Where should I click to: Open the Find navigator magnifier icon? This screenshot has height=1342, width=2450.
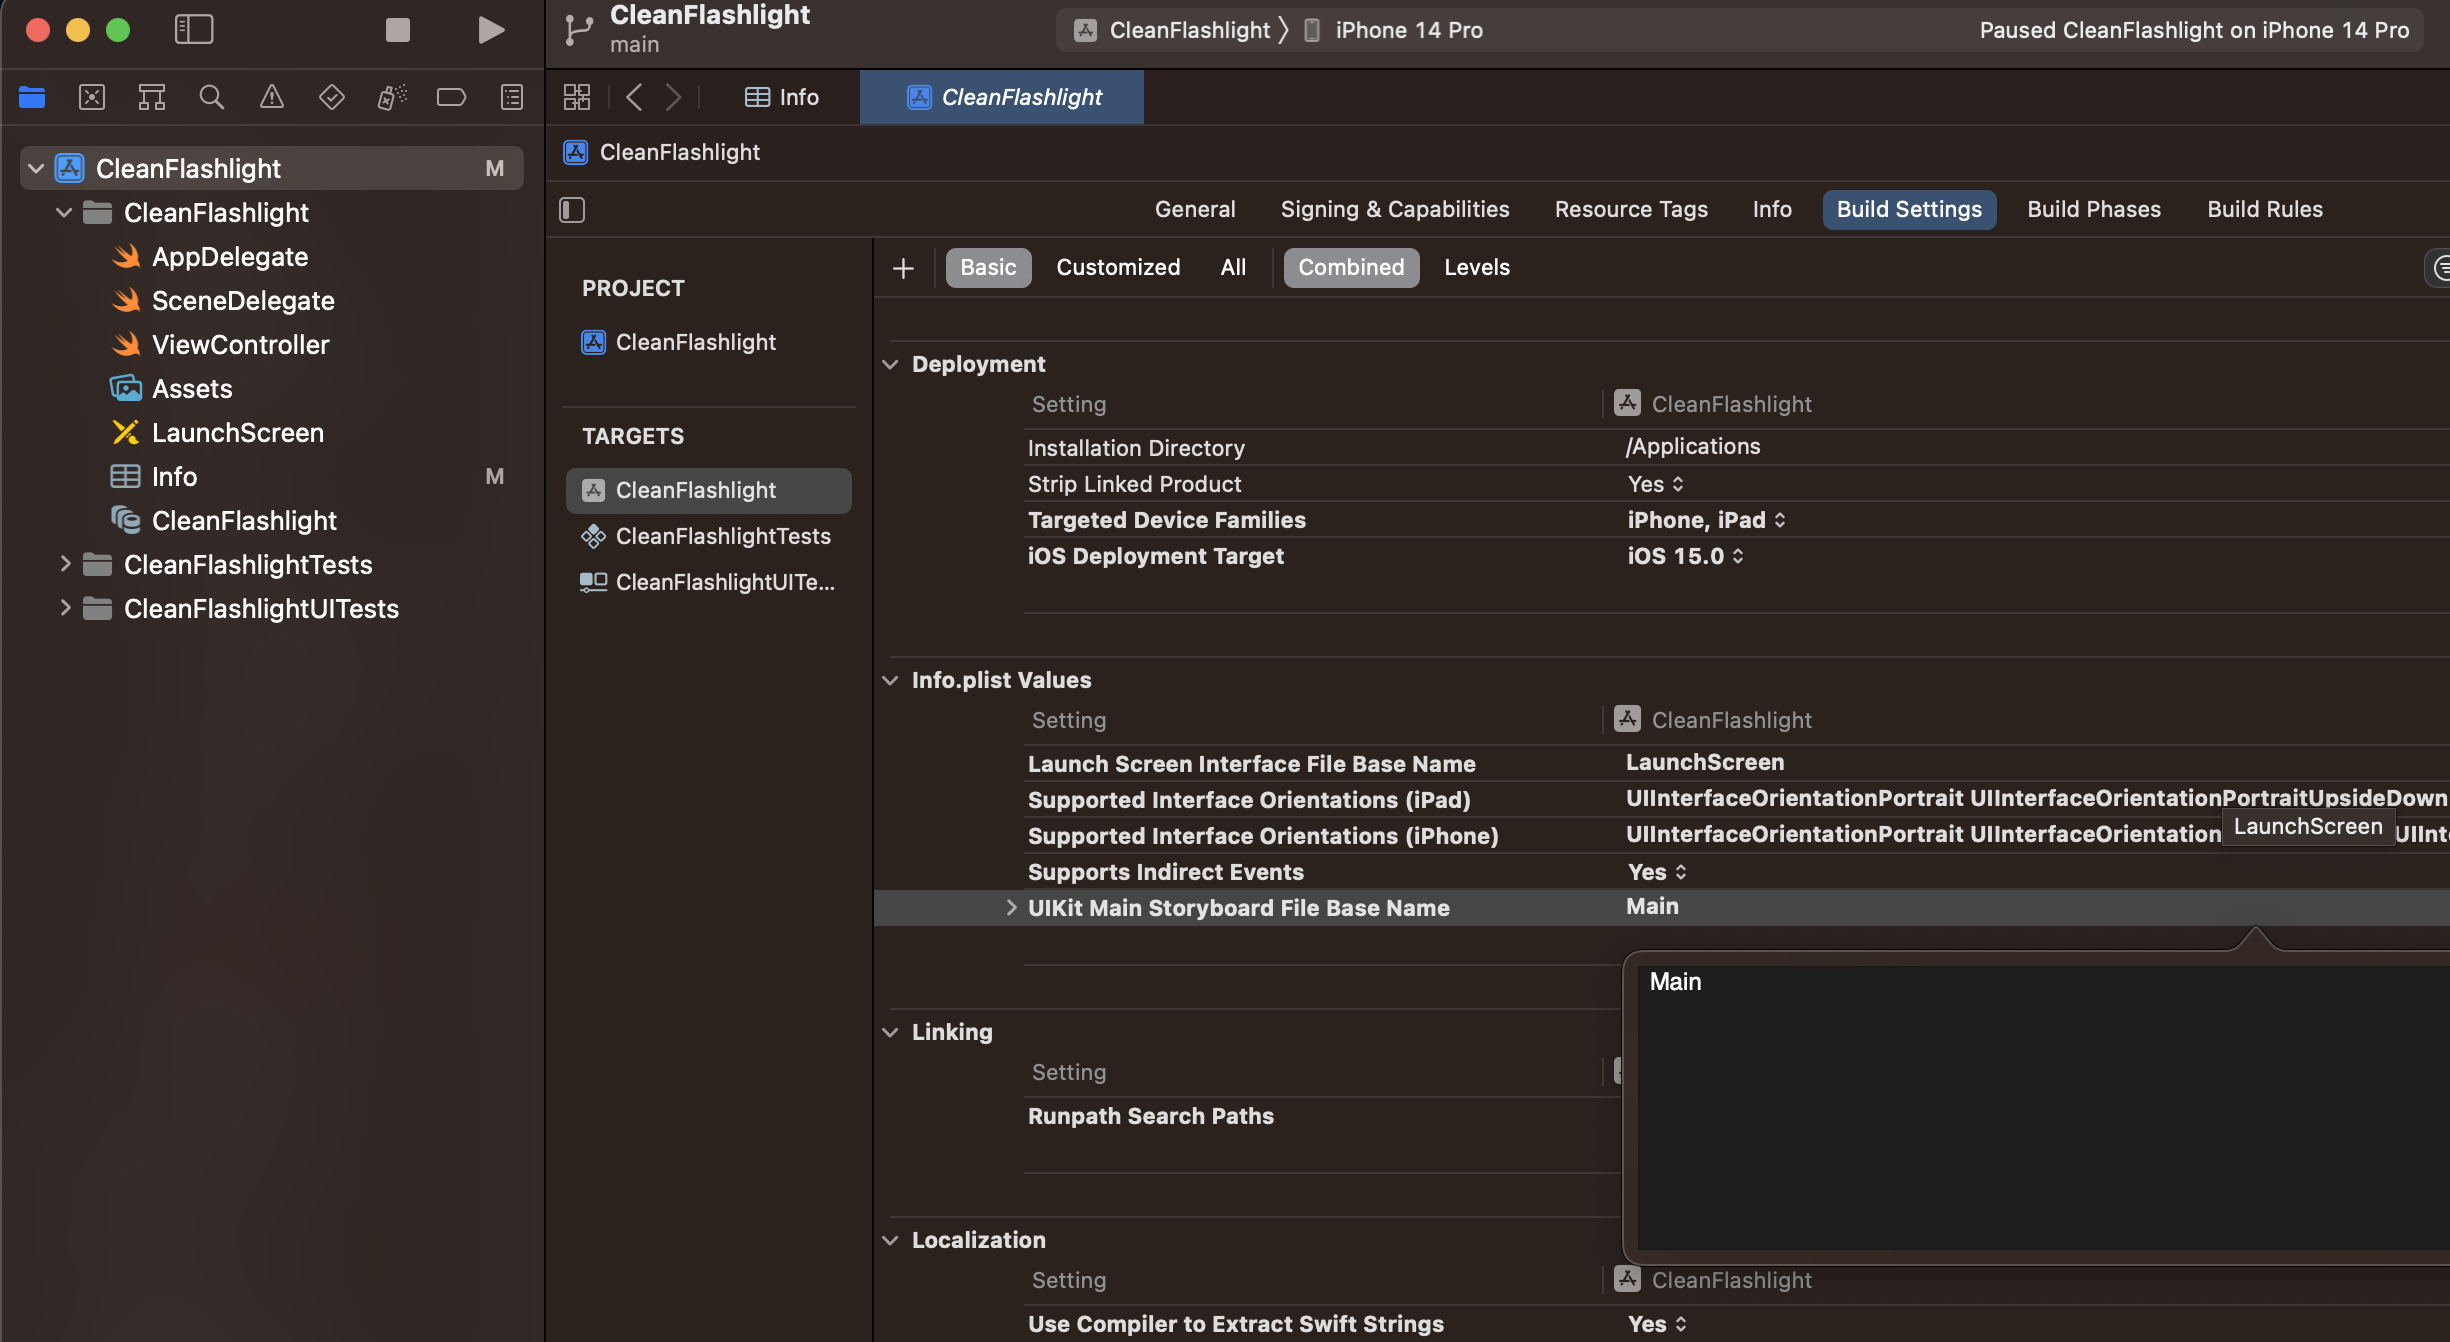[211, 97]
